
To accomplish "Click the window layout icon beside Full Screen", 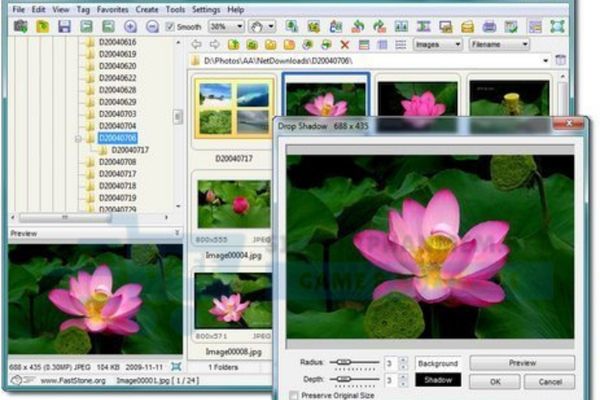I will click(535, 26).
